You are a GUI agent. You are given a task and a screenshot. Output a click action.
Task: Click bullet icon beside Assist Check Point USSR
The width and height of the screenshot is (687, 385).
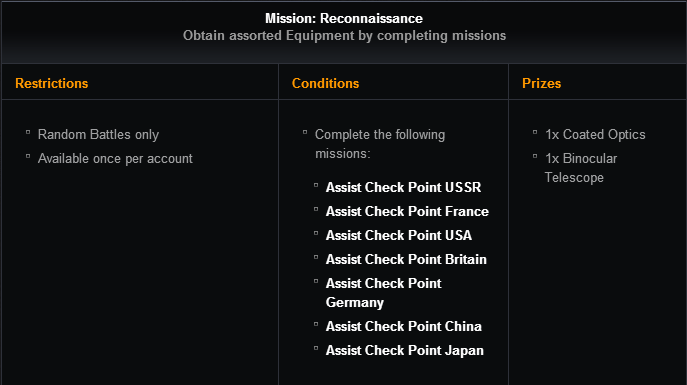tap(316, 185)
